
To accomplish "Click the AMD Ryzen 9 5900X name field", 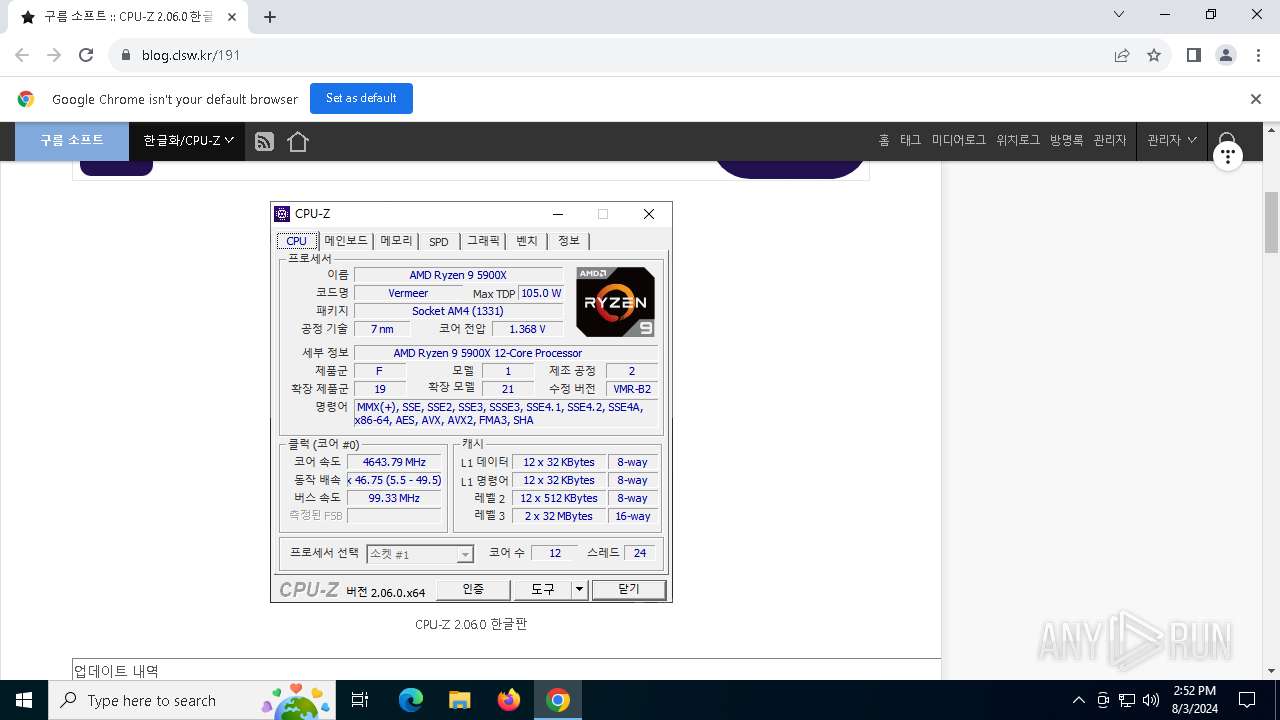I will (458, 275).
